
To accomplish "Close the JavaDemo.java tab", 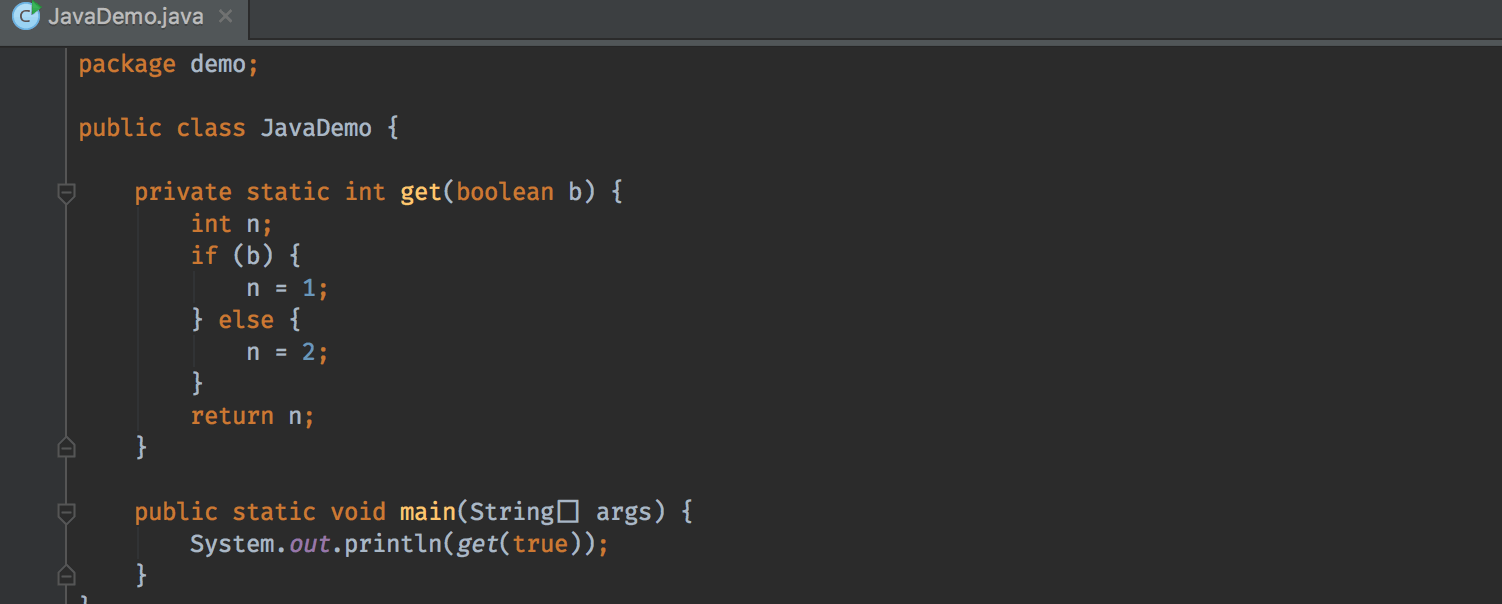I will [225, 16].
